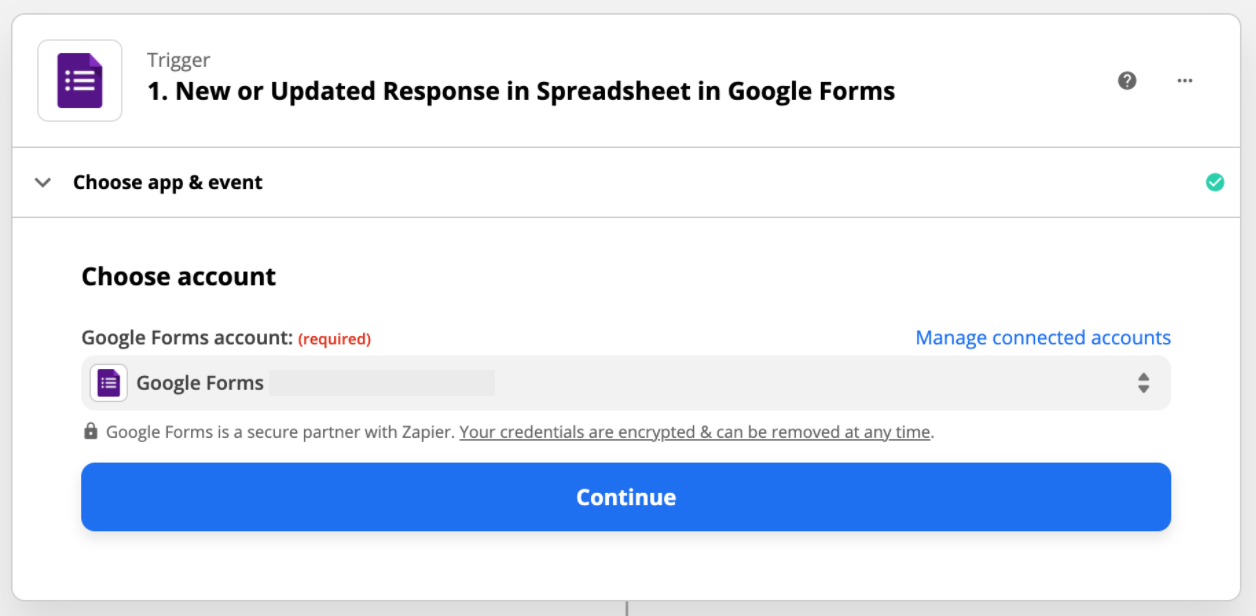Screen dimensions: 1256x616
Task: Click the up-down arrows on account selector
Action: pyautogui.click(x=1143, y=383)
